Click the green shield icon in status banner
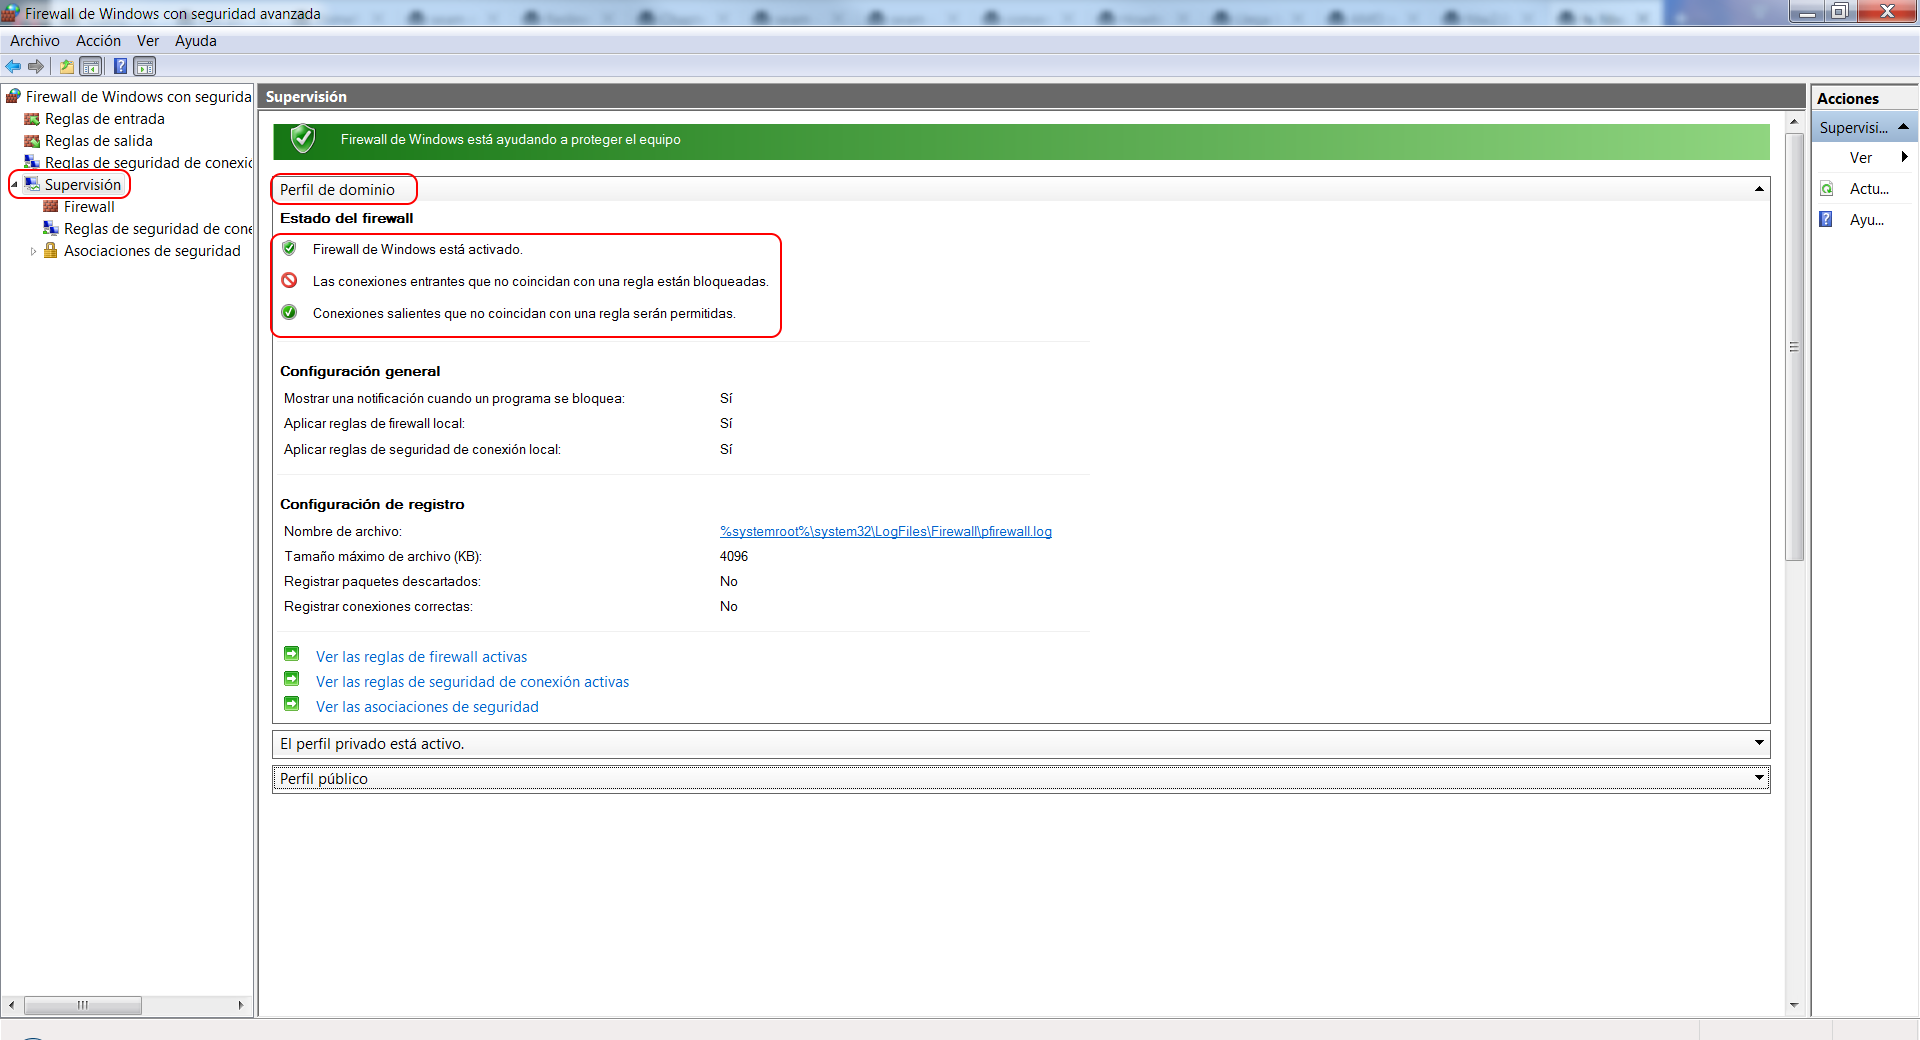The image size is (1920, 1040). pyautogui.click(x=302, y=139)
